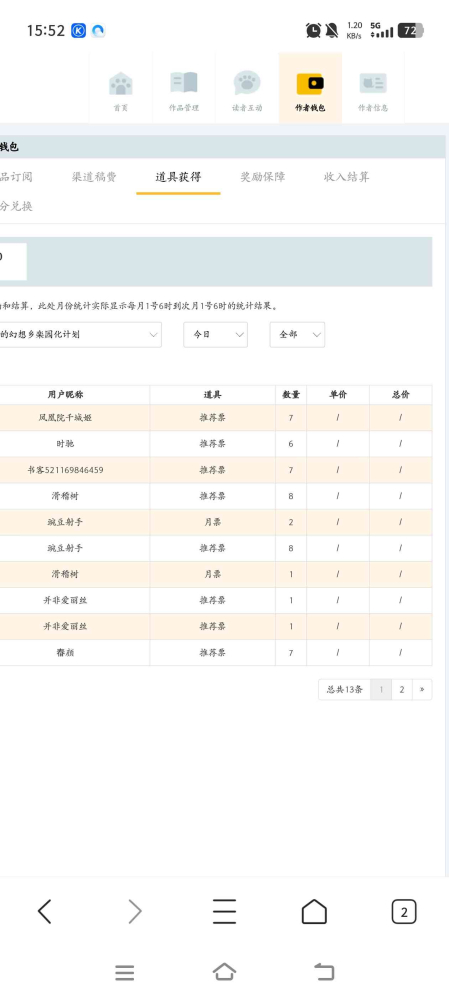
Task: Tap the muted bell status icon
Action: pos(332,30)
